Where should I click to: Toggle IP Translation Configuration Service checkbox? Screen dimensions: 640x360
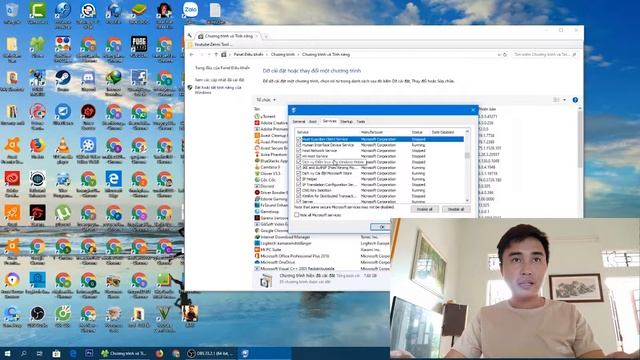point(299,185)
